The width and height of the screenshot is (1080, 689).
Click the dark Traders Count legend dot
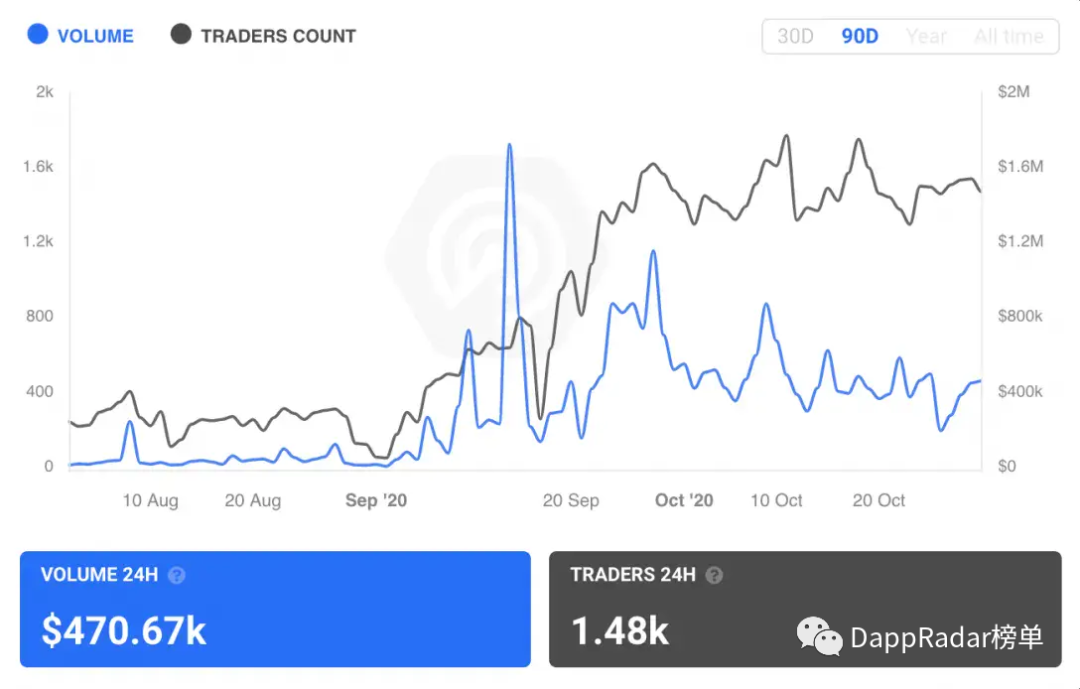(180, 35)
